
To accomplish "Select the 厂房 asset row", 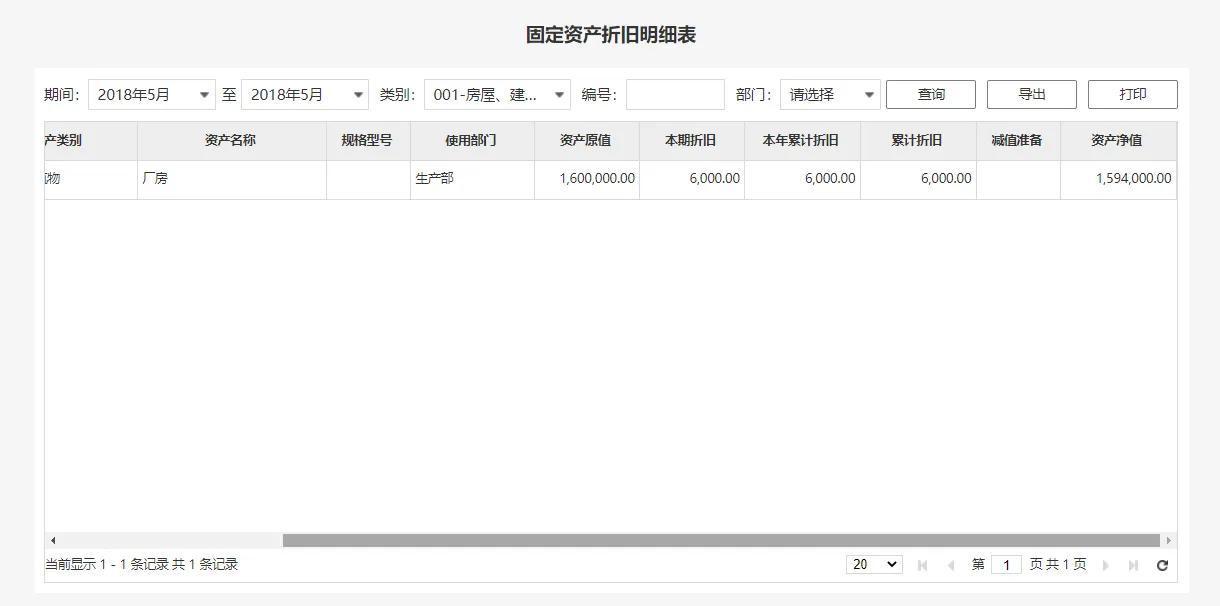I will click(232, 179).
